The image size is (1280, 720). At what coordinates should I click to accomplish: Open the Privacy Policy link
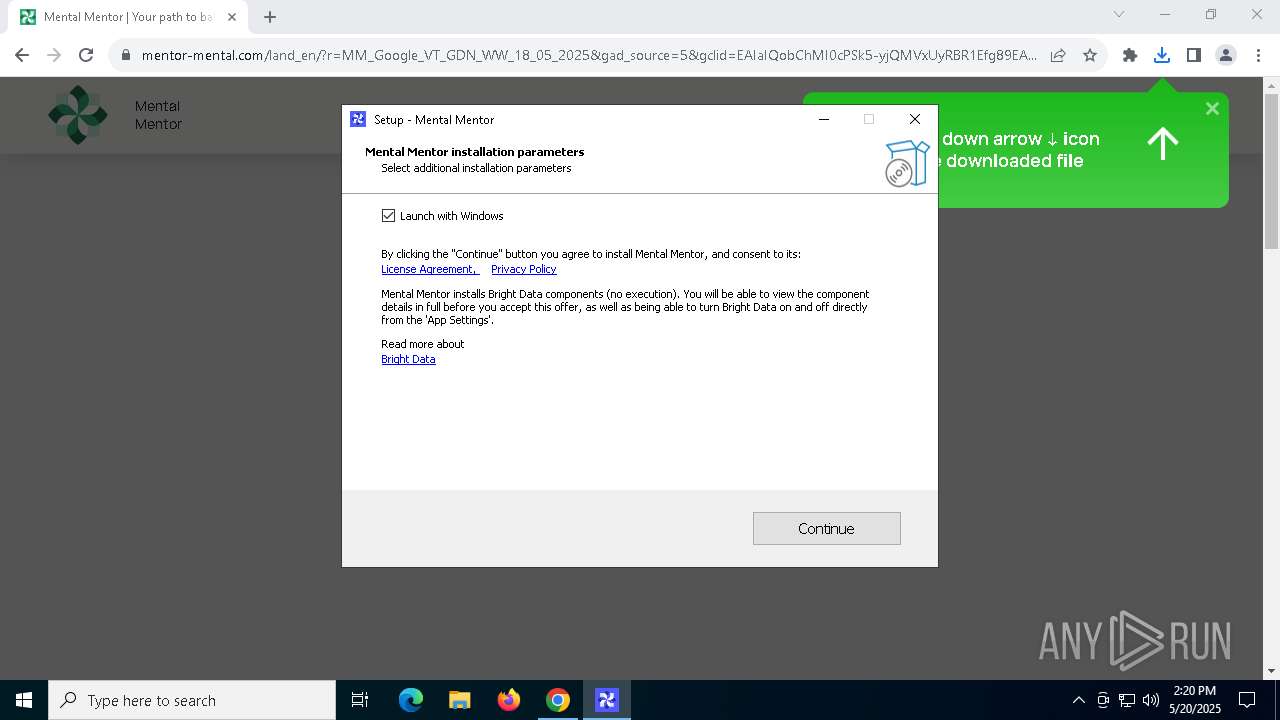click(x=524, y=269)
